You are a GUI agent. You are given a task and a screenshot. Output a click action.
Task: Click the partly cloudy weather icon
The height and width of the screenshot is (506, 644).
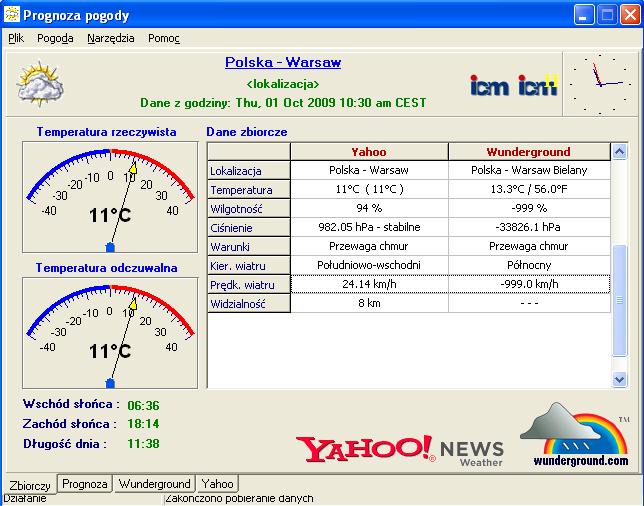tap(40, 83)
